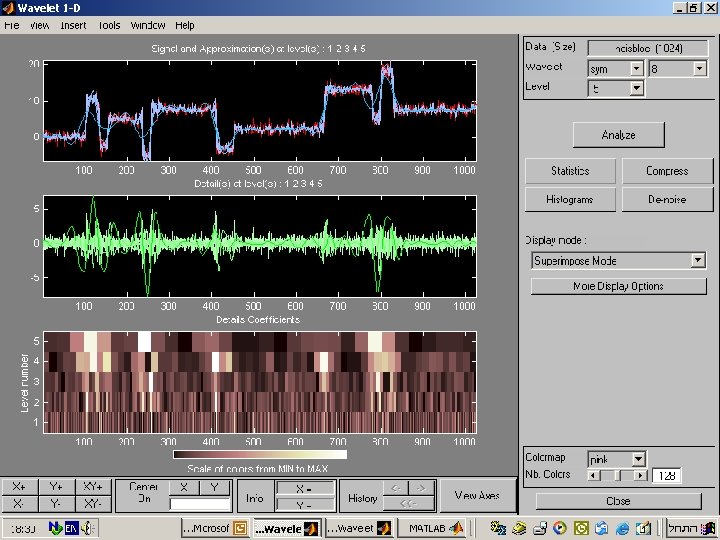Open the Display mode dropdown
The image size is (720, 540).
click(x=619, y=261)
